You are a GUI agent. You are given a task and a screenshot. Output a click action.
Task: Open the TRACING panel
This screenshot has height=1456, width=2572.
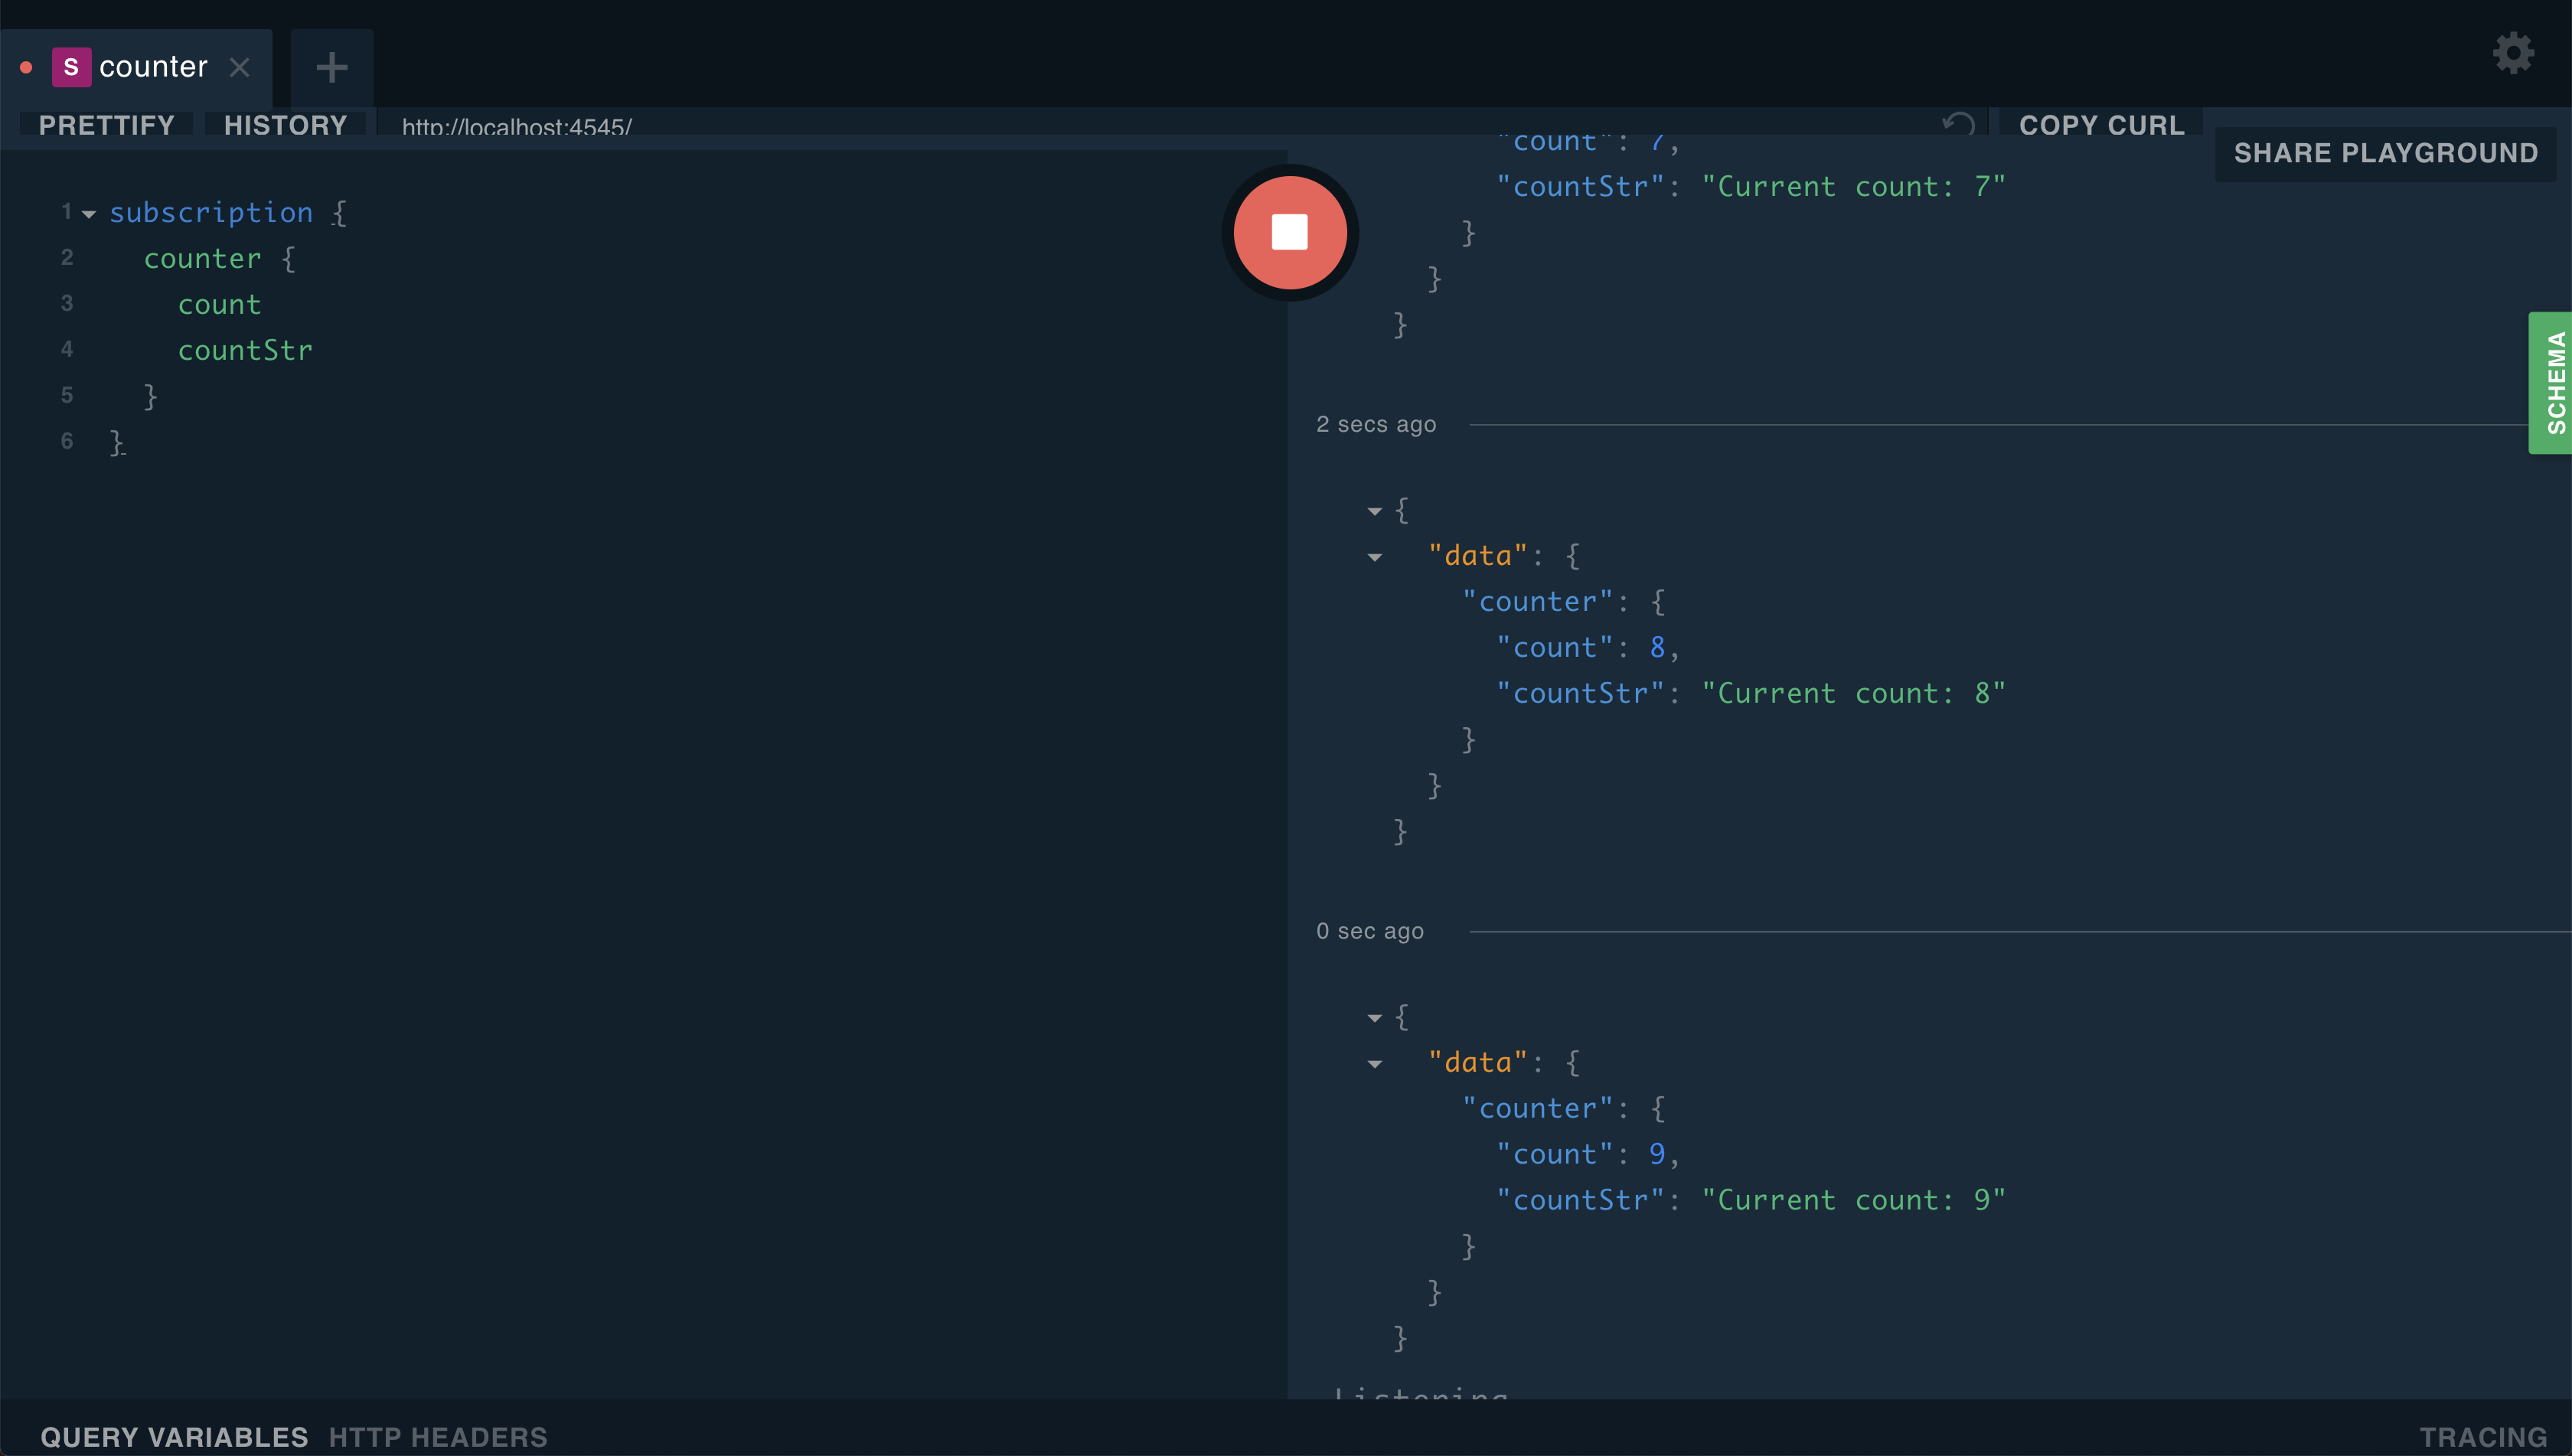pos(2483,1437)
